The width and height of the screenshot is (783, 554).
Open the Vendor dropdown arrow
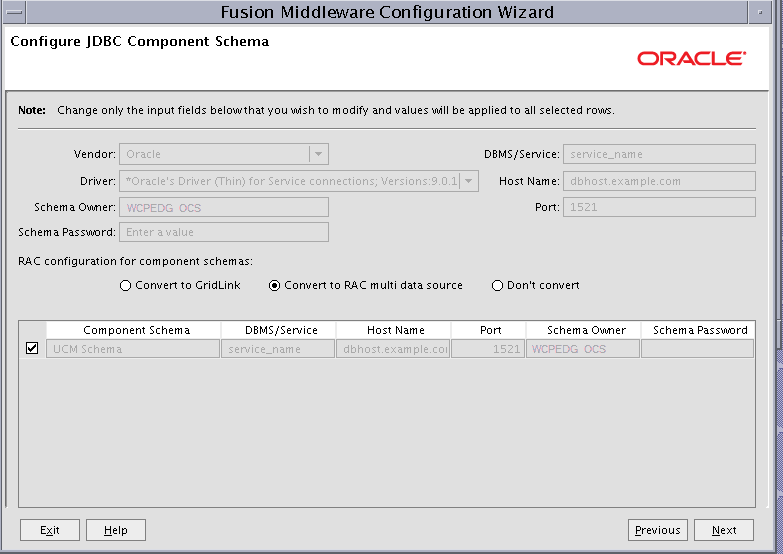(x=319, y=154)
